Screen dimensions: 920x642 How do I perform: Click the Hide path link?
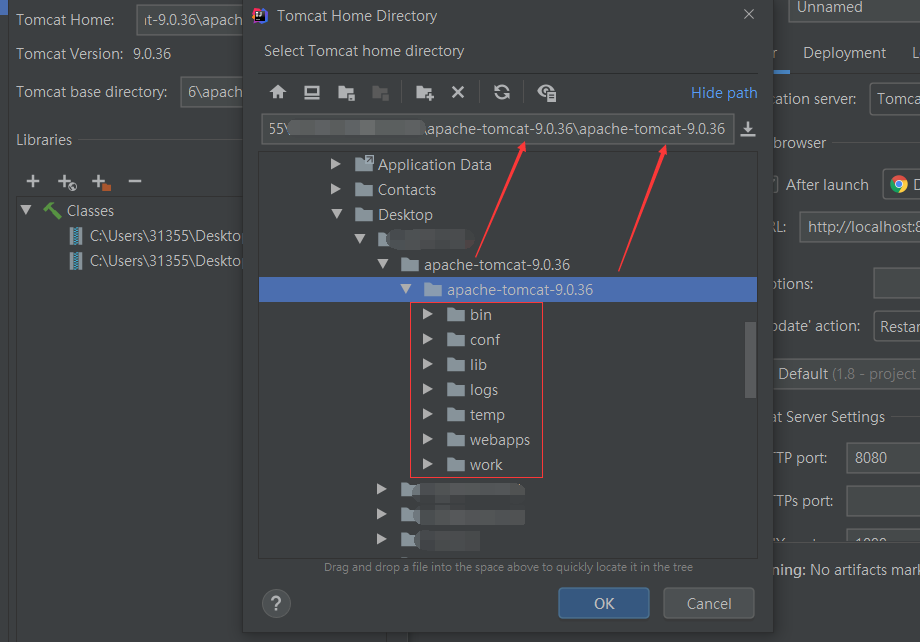[723, 93]
